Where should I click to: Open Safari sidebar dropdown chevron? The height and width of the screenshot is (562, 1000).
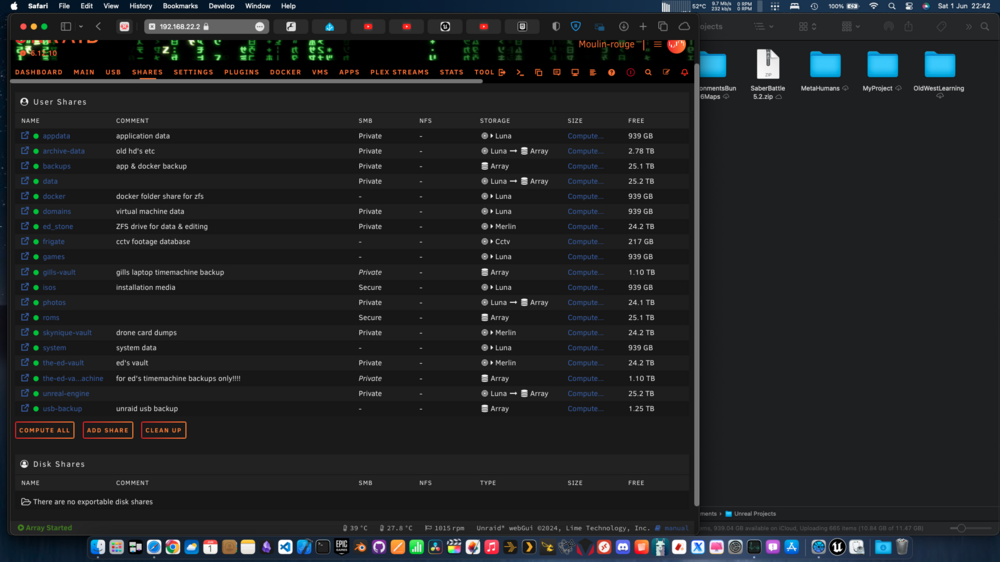pos(81,27)
